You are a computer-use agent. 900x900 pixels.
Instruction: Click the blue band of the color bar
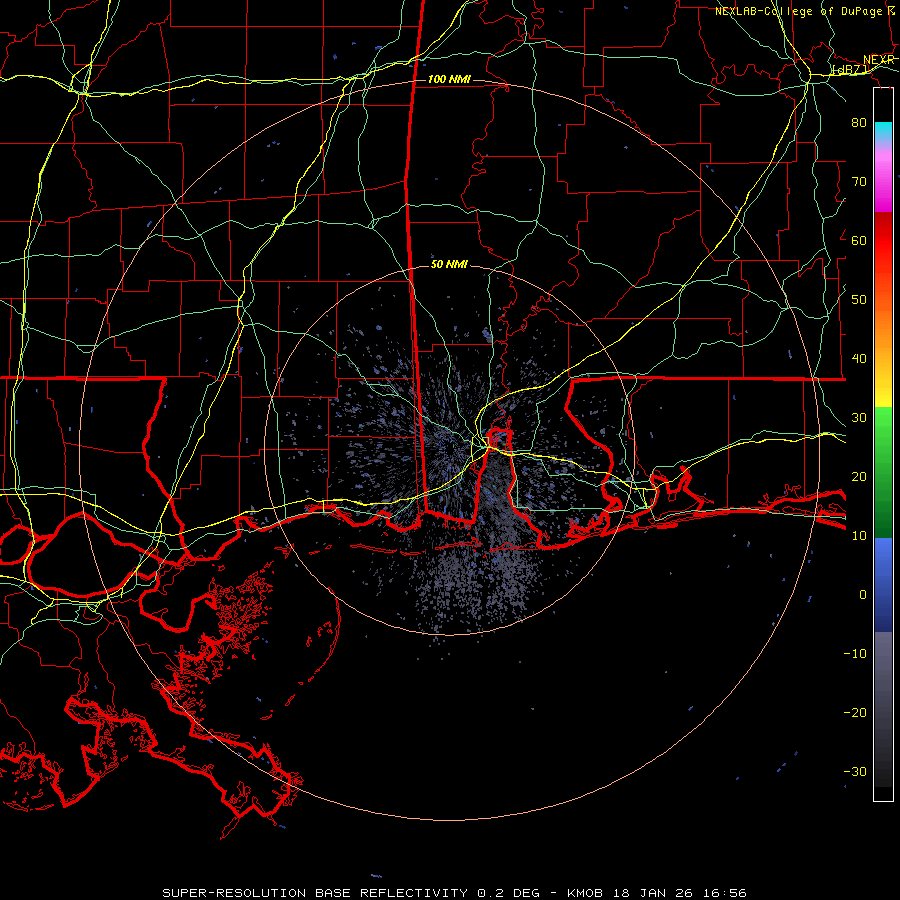[x=883, y=585]
